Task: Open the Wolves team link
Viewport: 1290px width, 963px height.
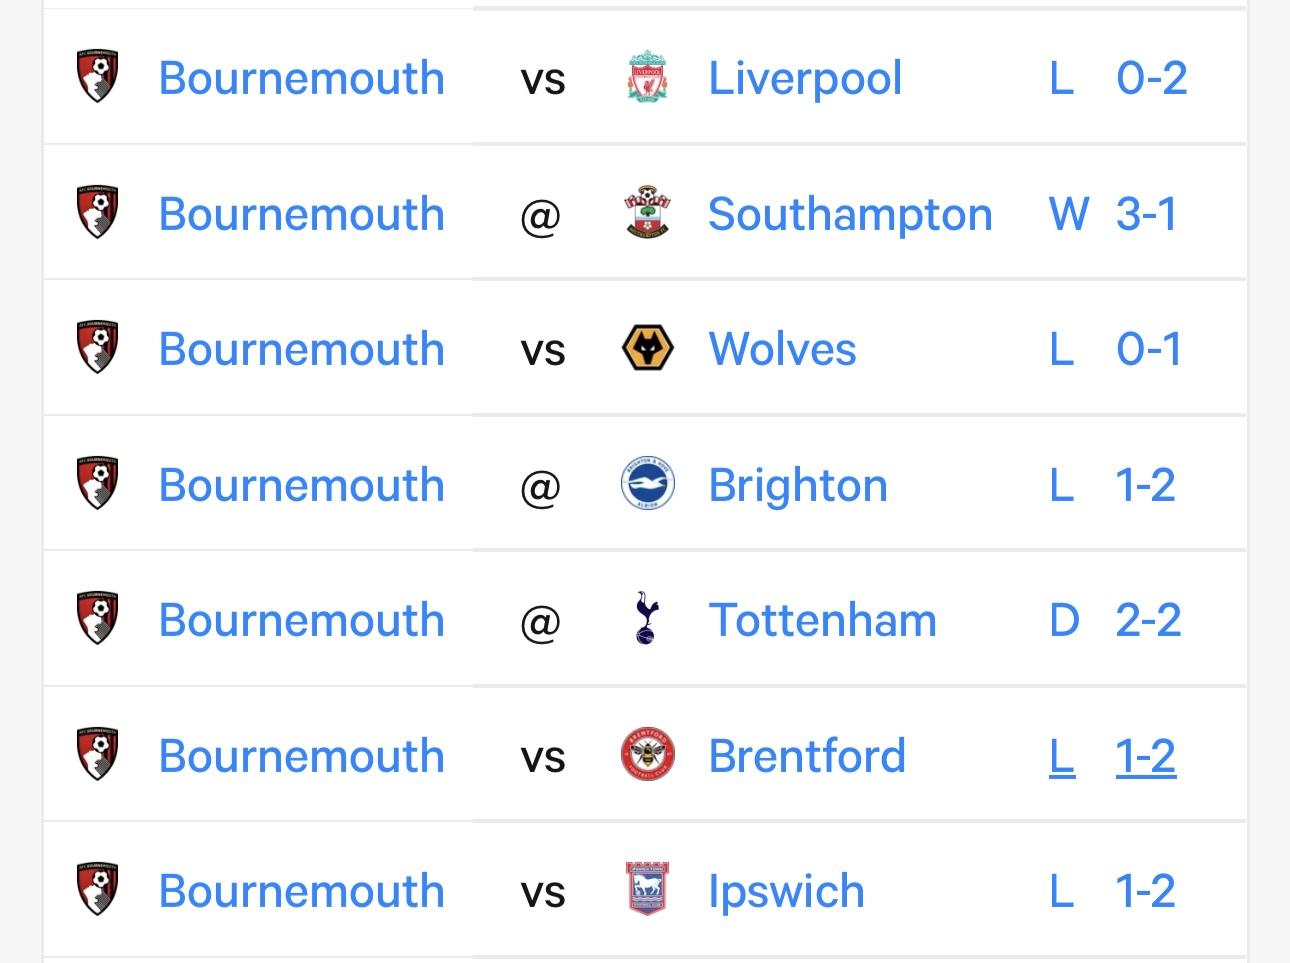Action: click(782, 349)
